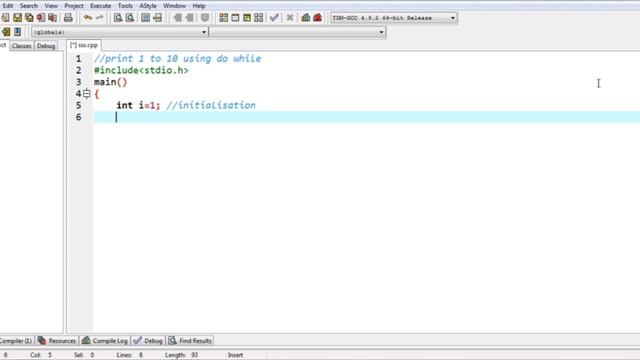Open the Compile Log bottom tab
The image size is (640, 360).
105,340
